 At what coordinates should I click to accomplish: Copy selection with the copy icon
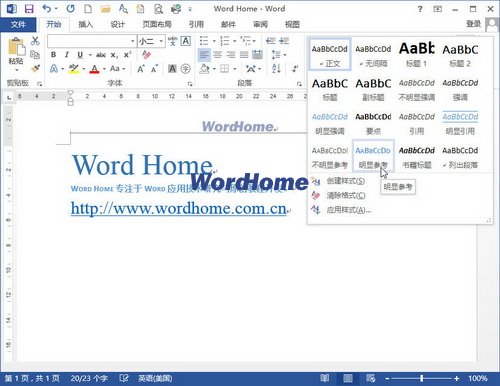tap(35, 54)
